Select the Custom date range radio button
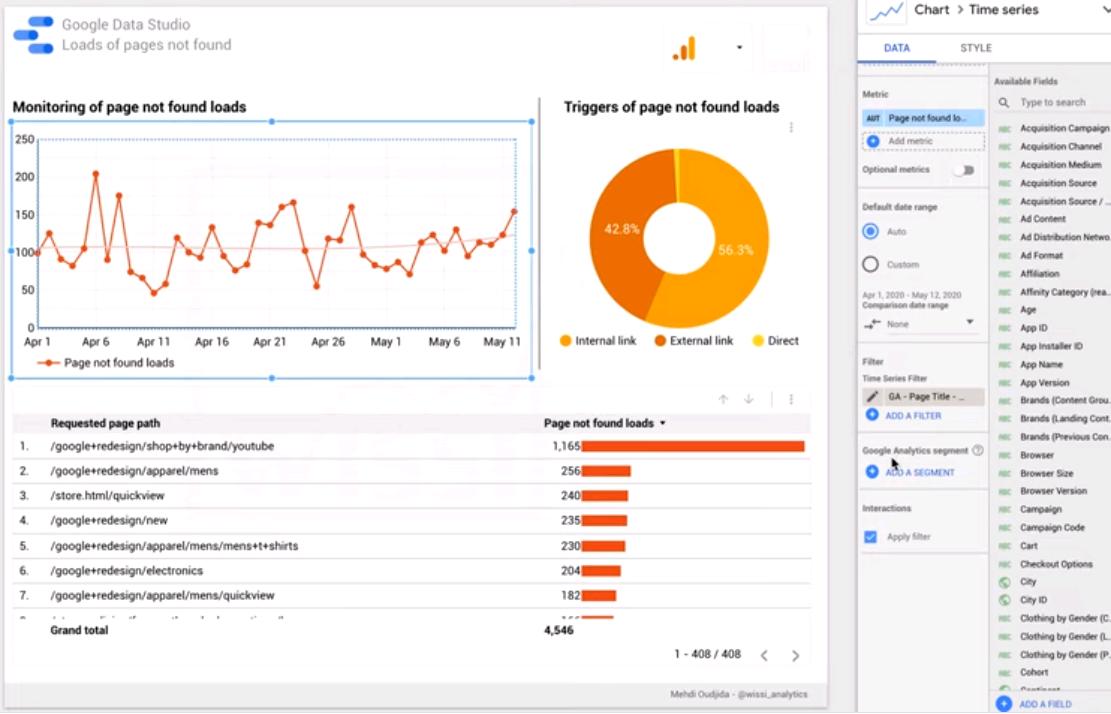Viewport: 1111px width, 714px height. [x=869, y=263]
